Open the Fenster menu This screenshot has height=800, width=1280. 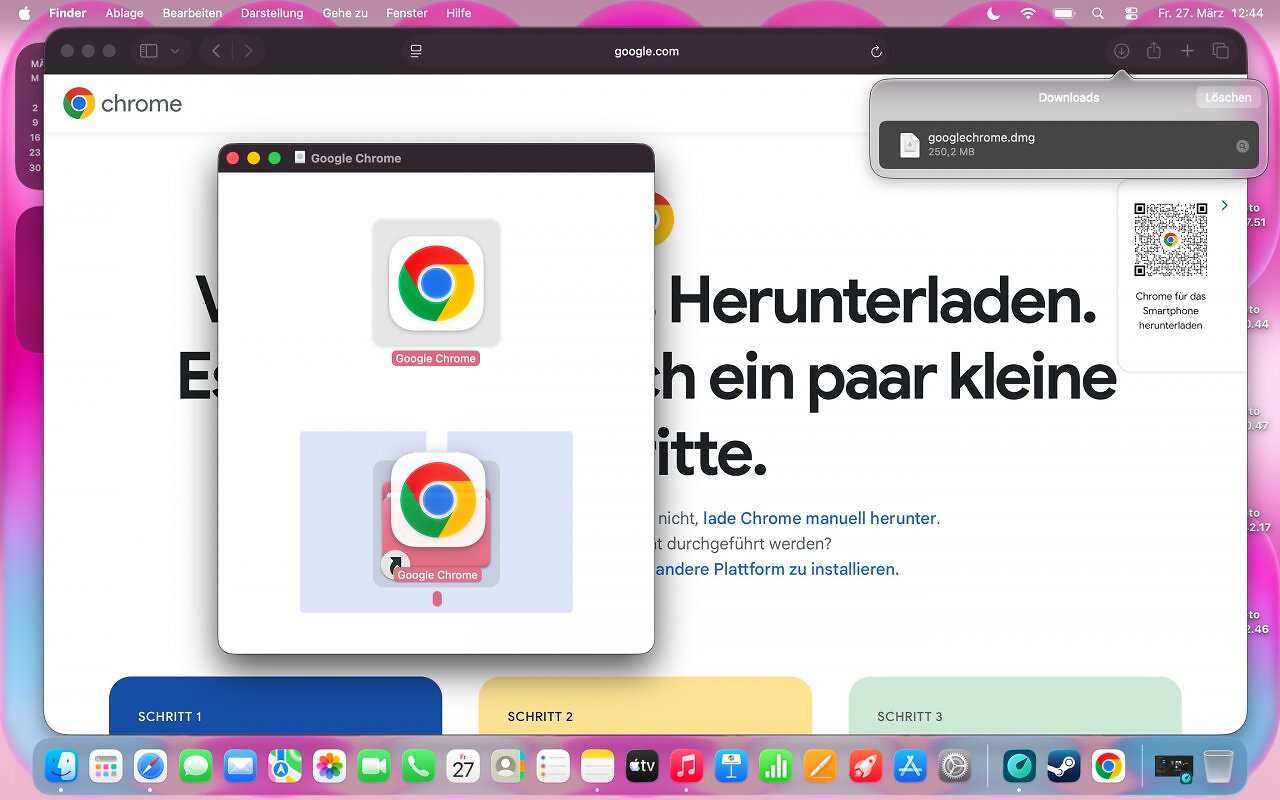(407, 13)
